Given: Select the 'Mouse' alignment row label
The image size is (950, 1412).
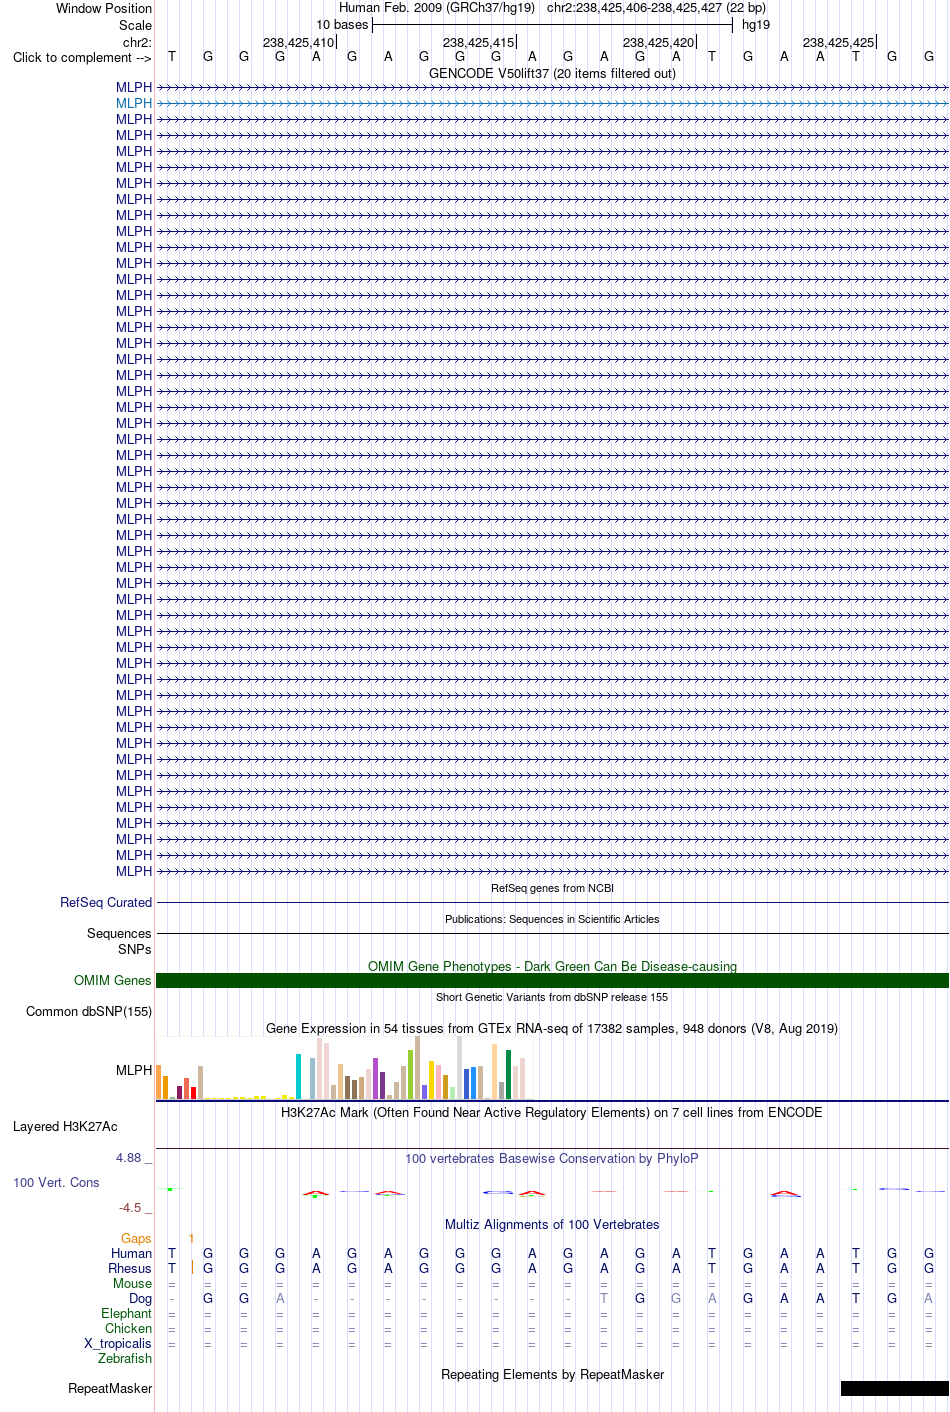Looking at the screenshot, I should click(x=133, y=1283).
